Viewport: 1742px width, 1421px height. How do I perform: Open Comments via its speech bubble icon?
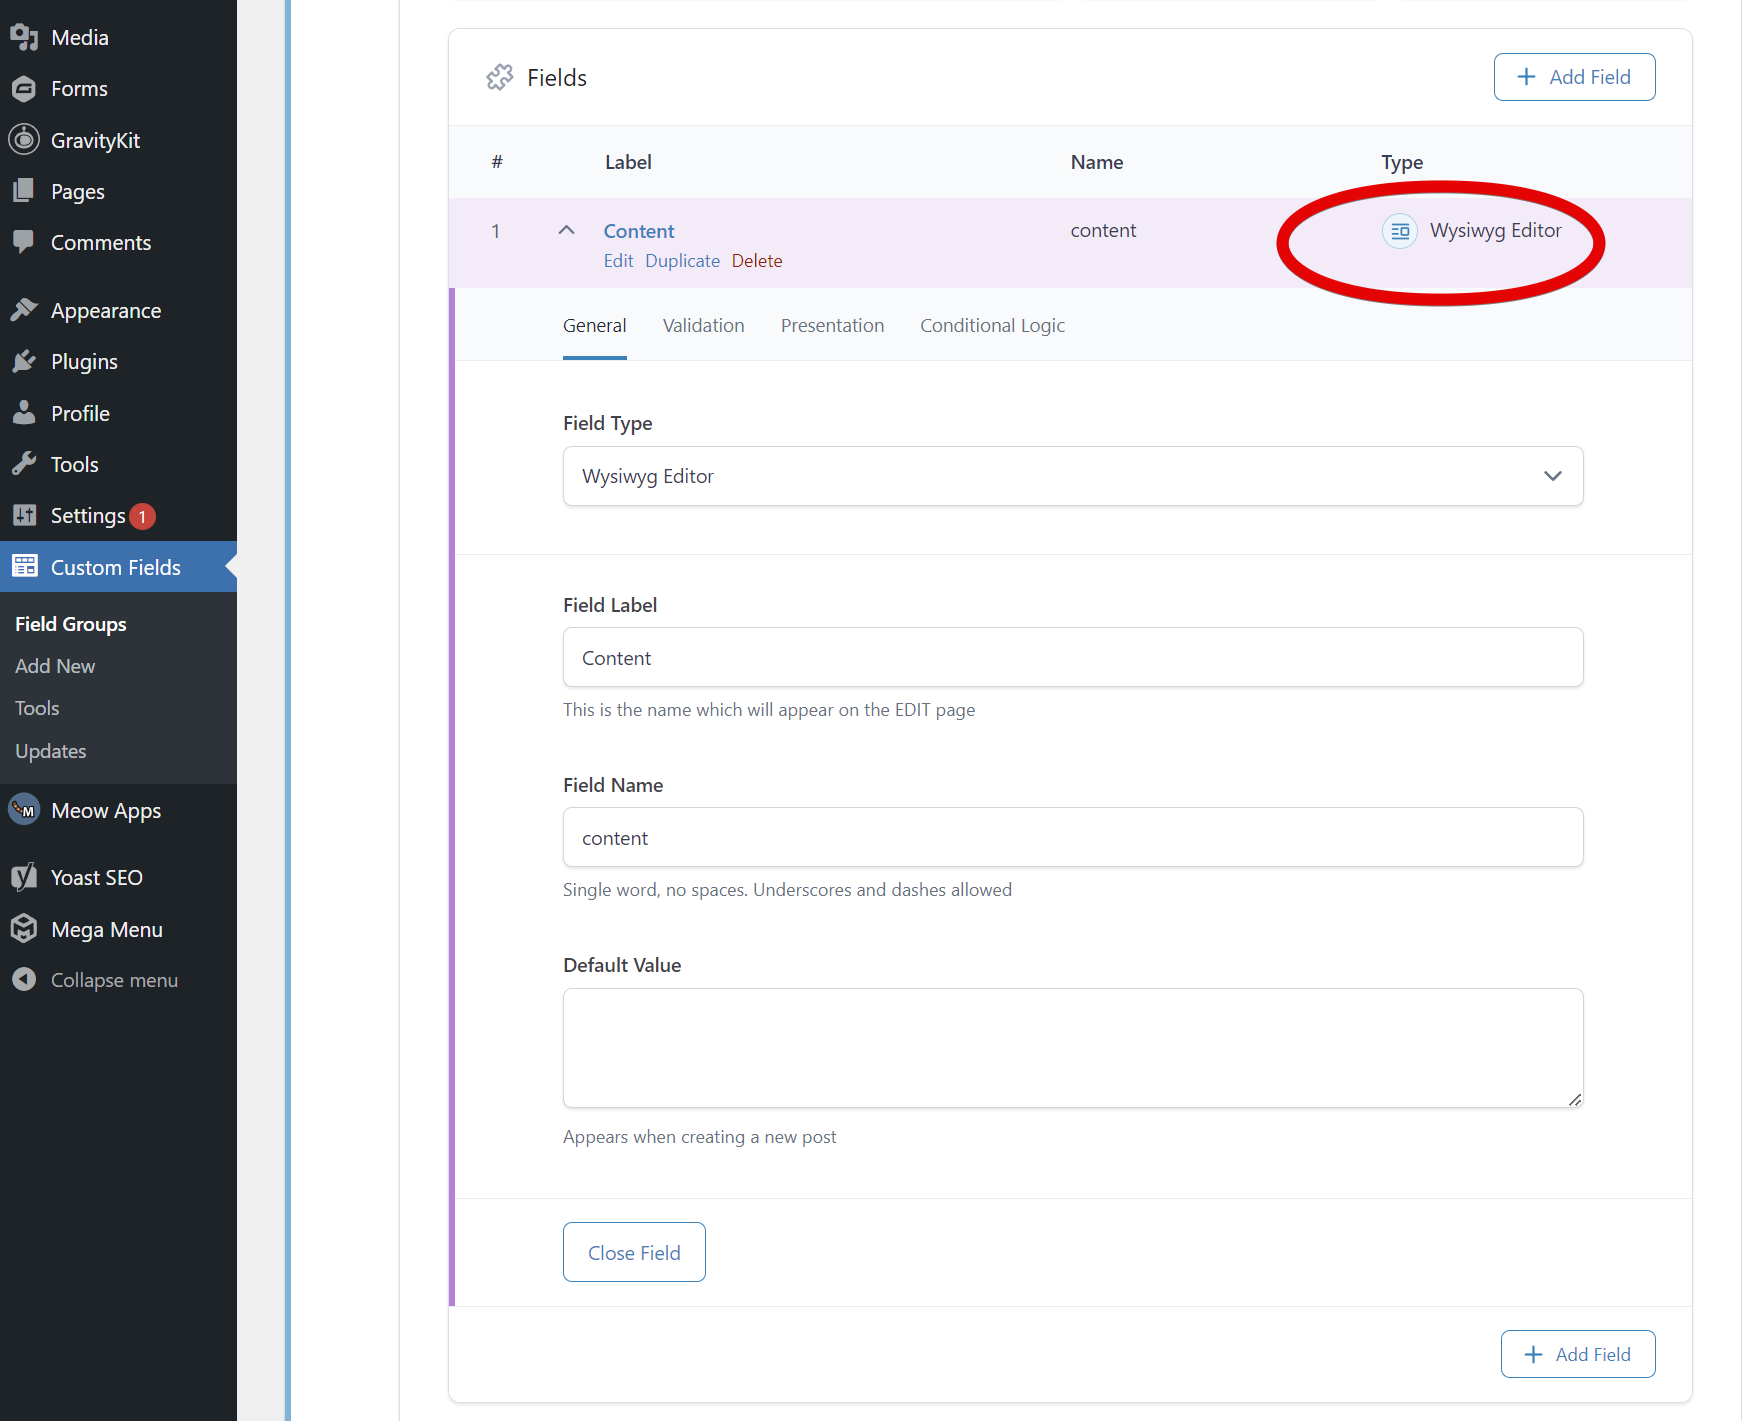pyautogui.click(x=24, y=242)
